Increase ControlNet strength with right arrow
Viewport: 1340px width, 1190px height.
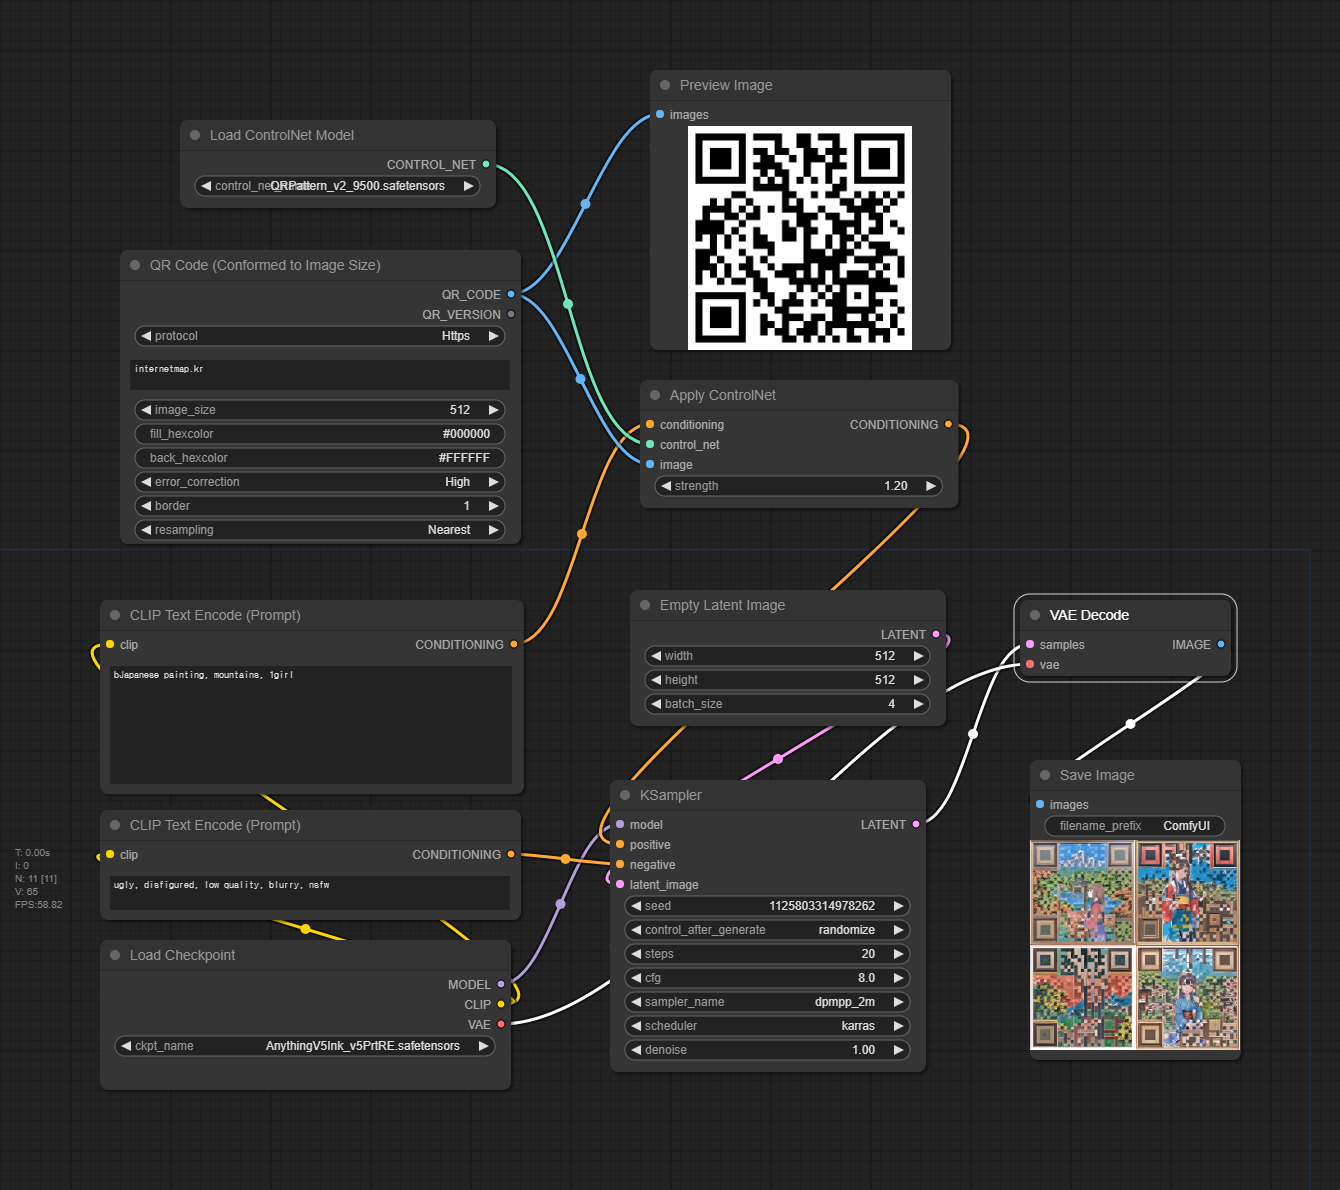click(x=931, y=486)
